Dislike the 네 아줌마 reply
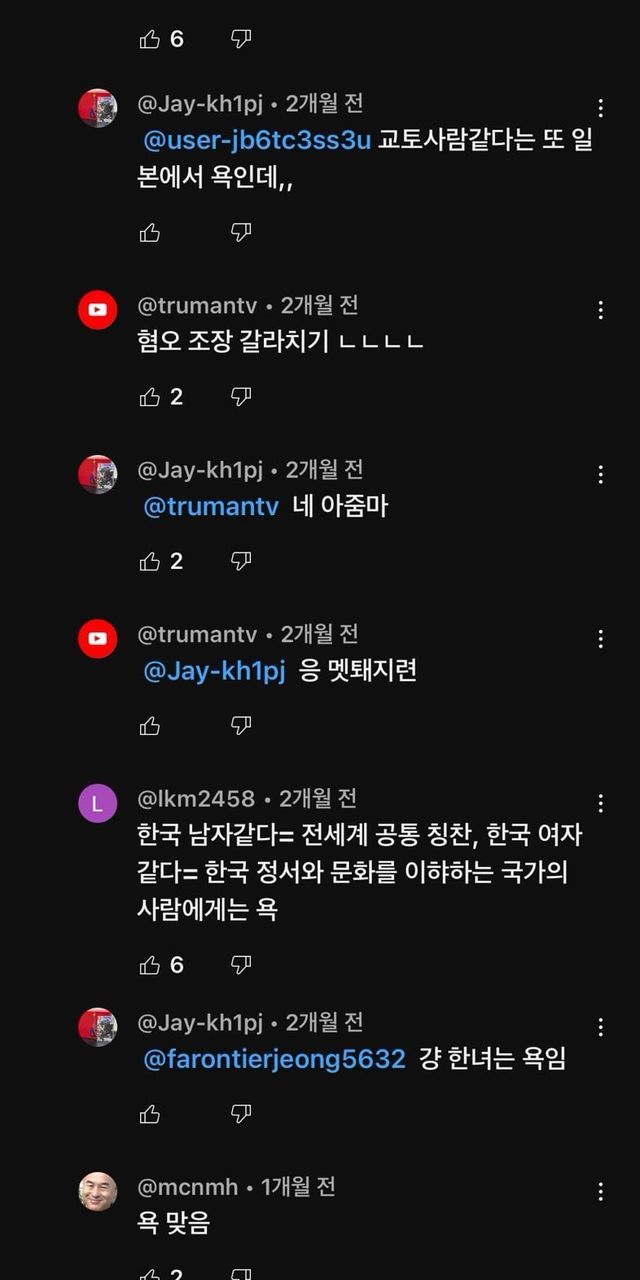The width and height of the screenshot is (640, 1280). tap(241, 561)
